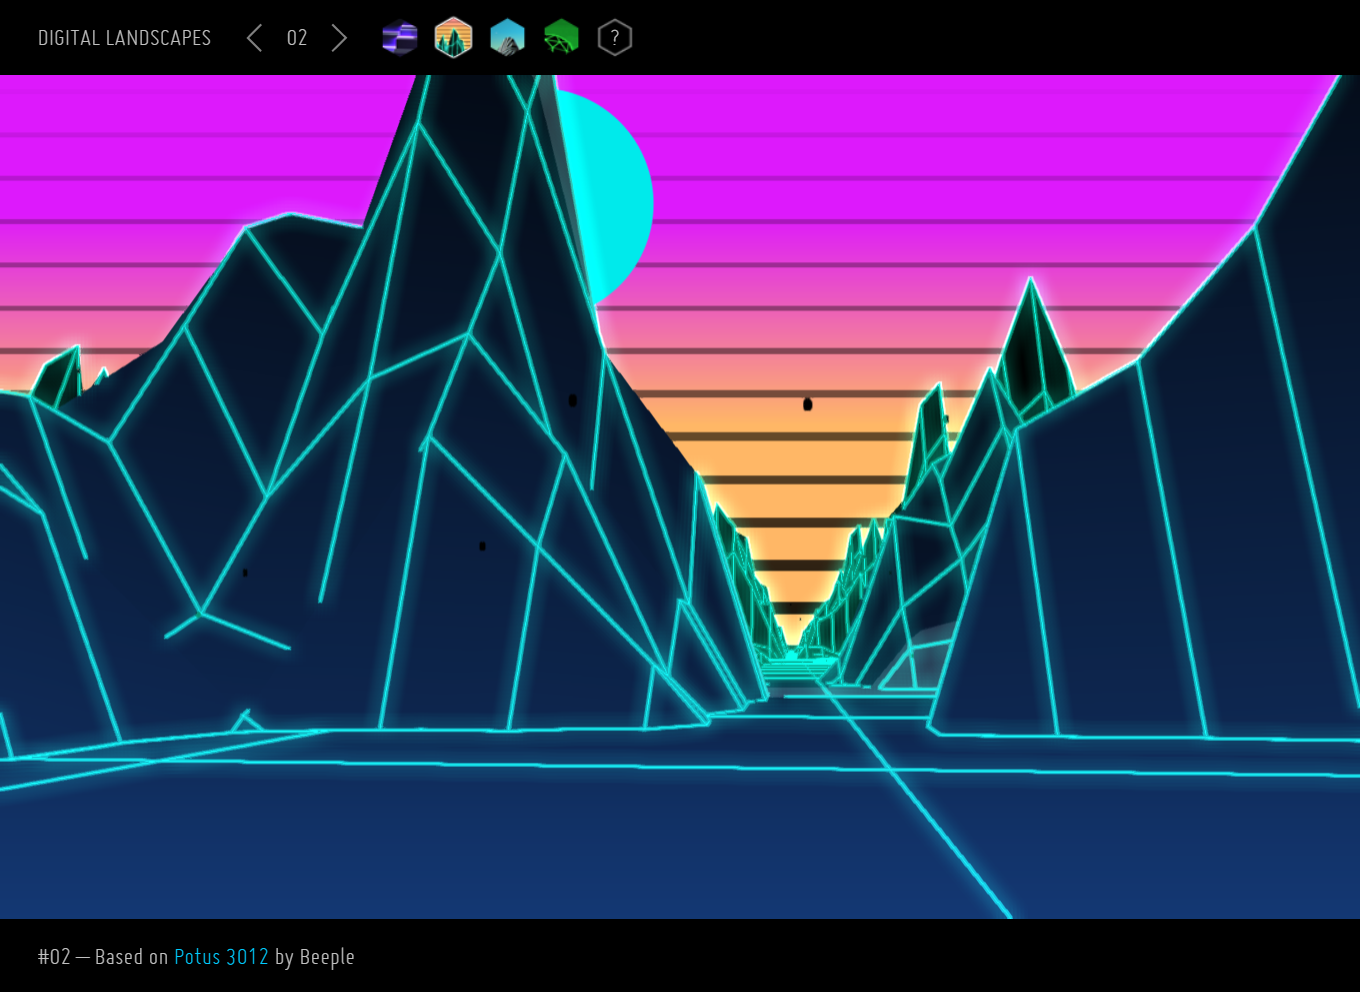Viewport: 1360px width, 992px height.
Task: Select the orange sunset mountains hexagon
Action: pyautogui.click(x=453, y=38)
